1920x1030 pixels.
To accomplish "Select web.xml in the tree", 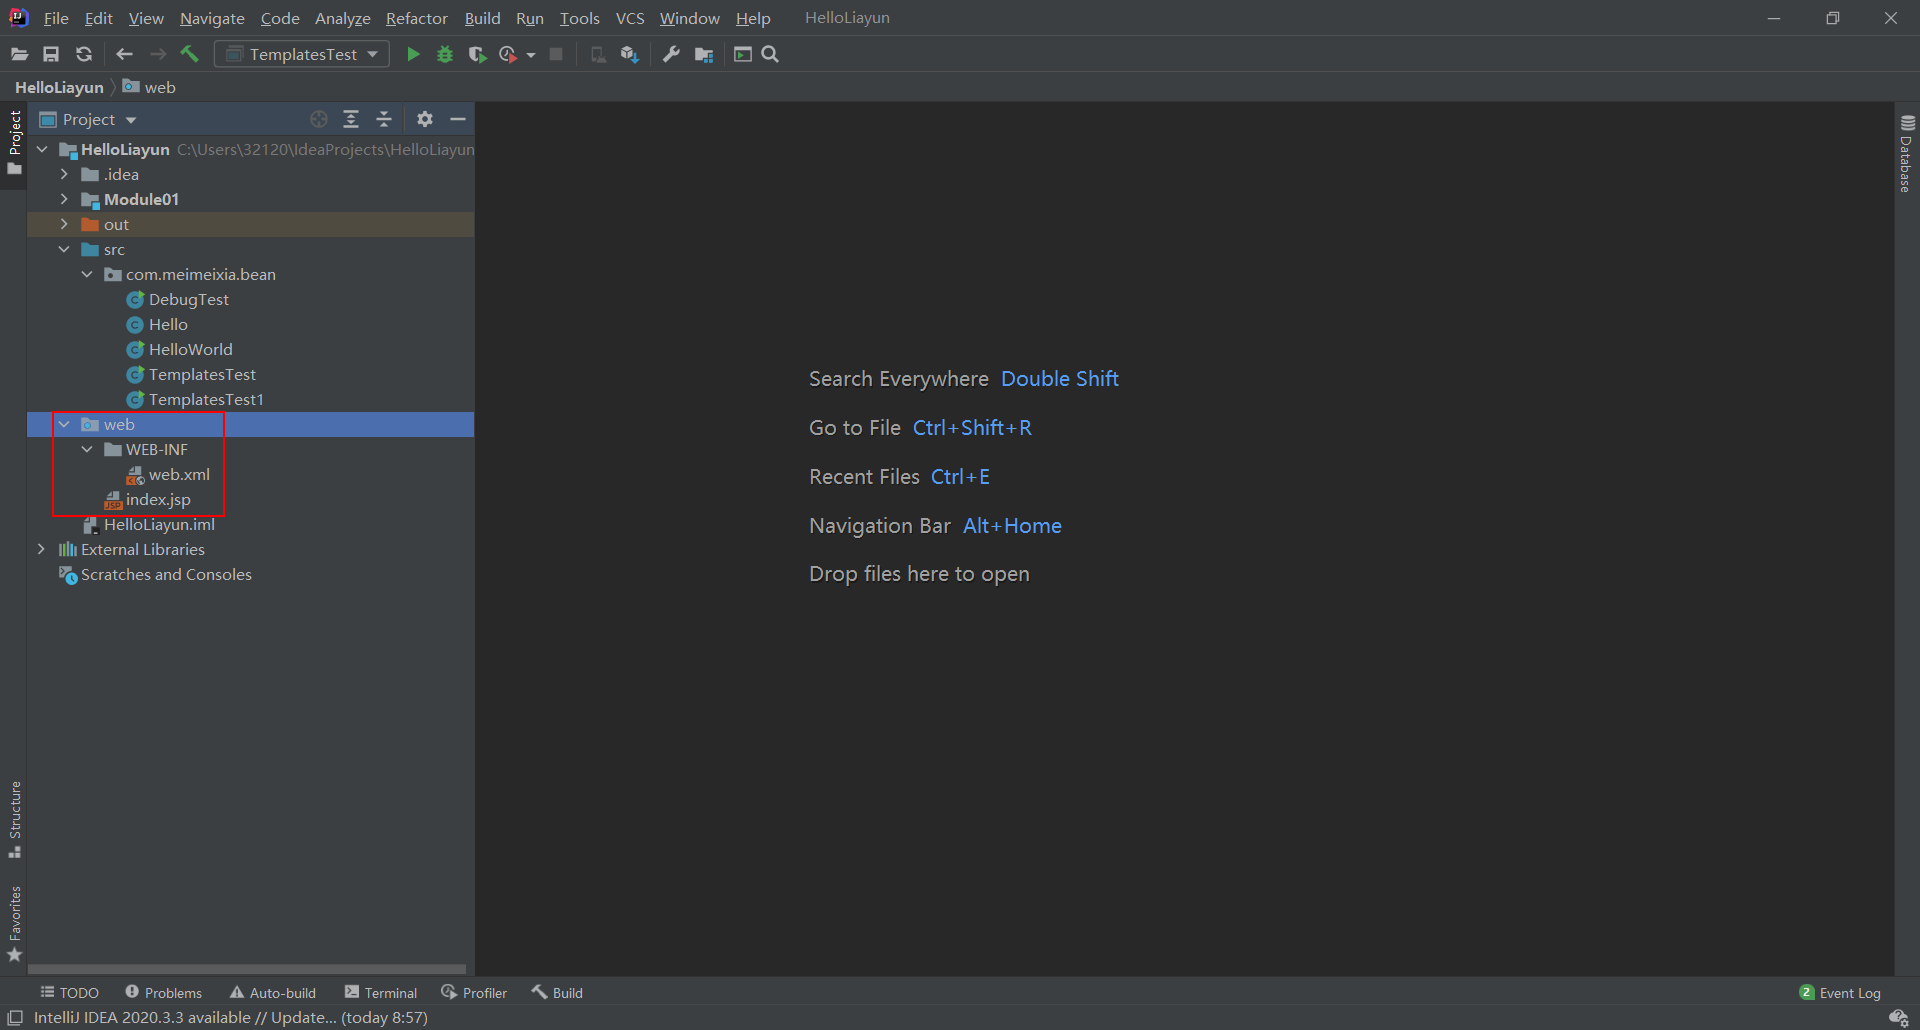I will [x=178, y=474].
